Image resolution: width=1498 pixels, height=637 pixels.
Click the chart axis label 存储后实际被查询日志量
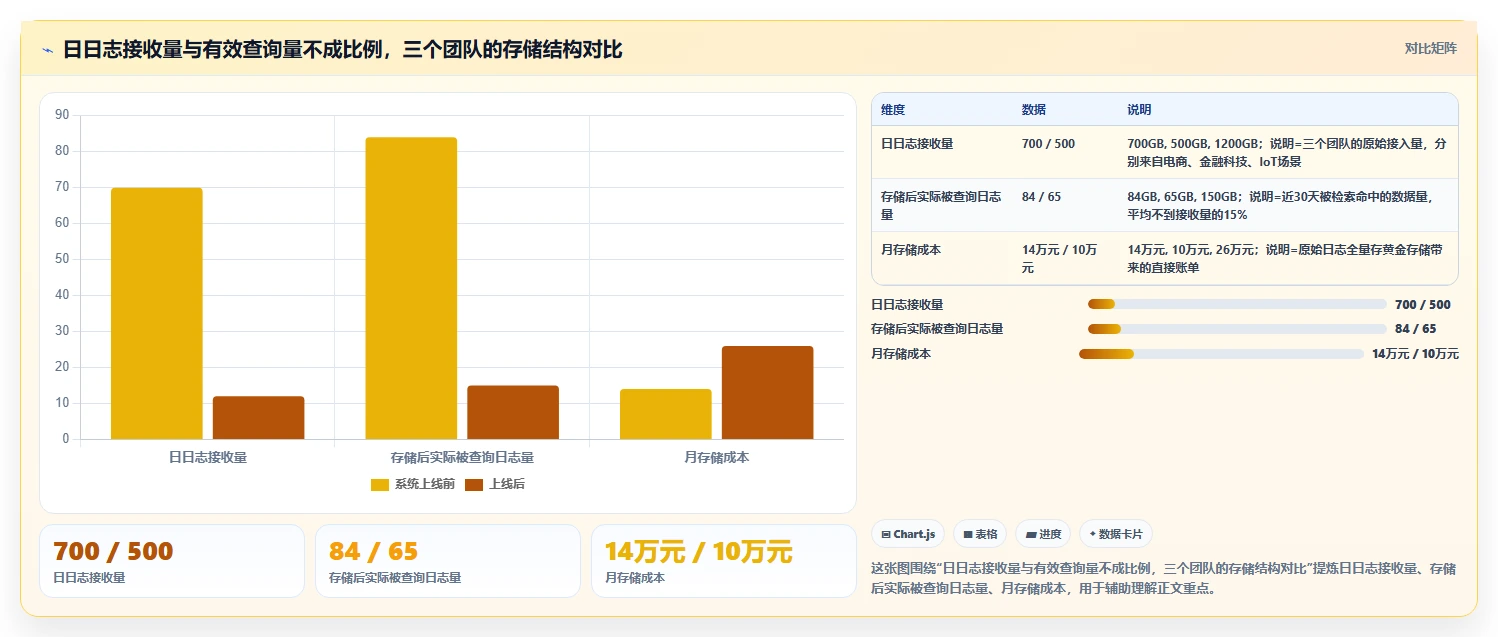[462, 457]
